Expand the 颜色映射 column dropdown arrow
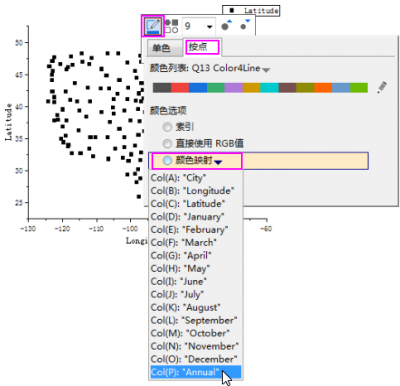 coord(218,162)
